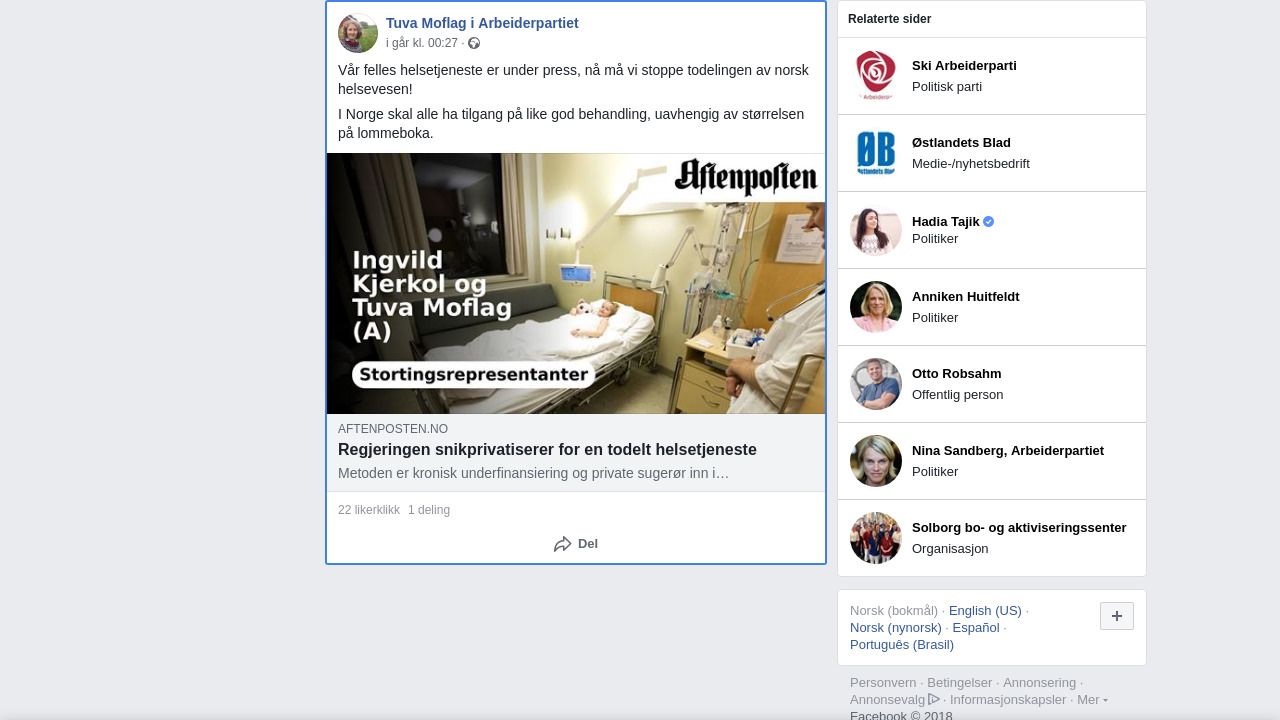Expand the Mer footer dropdown

pyautogui.click(x=1092, y=699)
